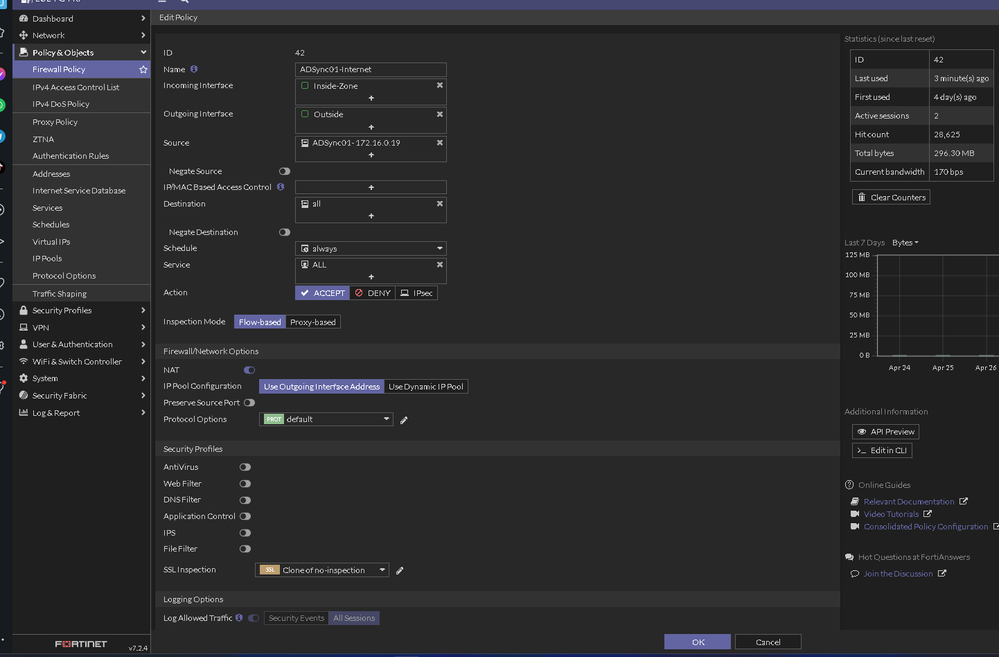Click the policy Name input field

(x=371, y=70)
